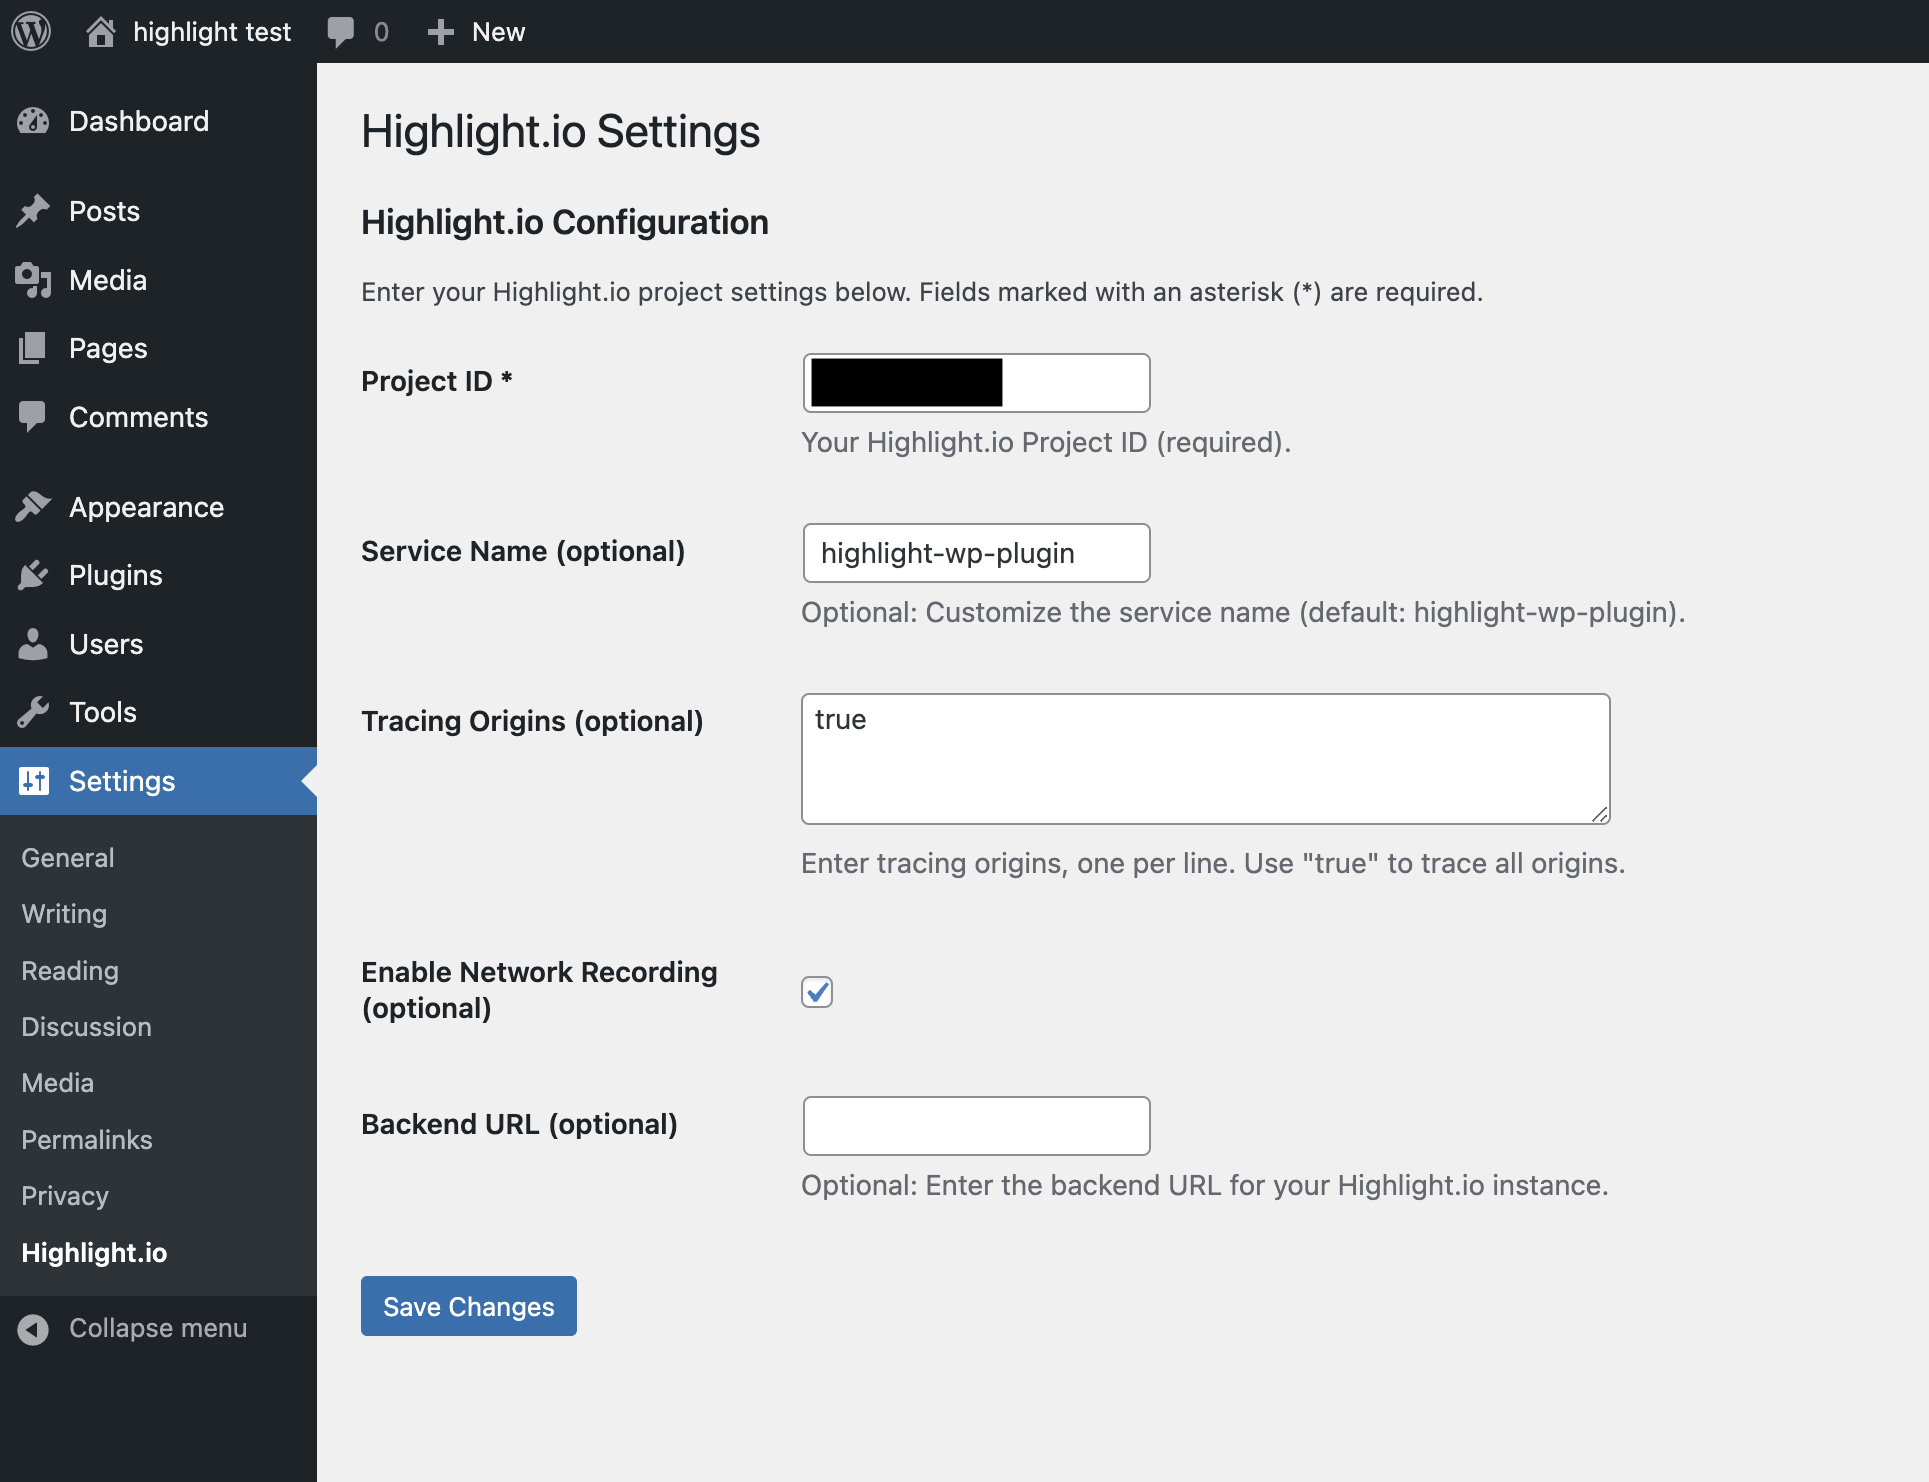Screen dimensions: 1929x1482
Task: Select the Dashboard icon in sidebar
Action: (x=33, y=120)
